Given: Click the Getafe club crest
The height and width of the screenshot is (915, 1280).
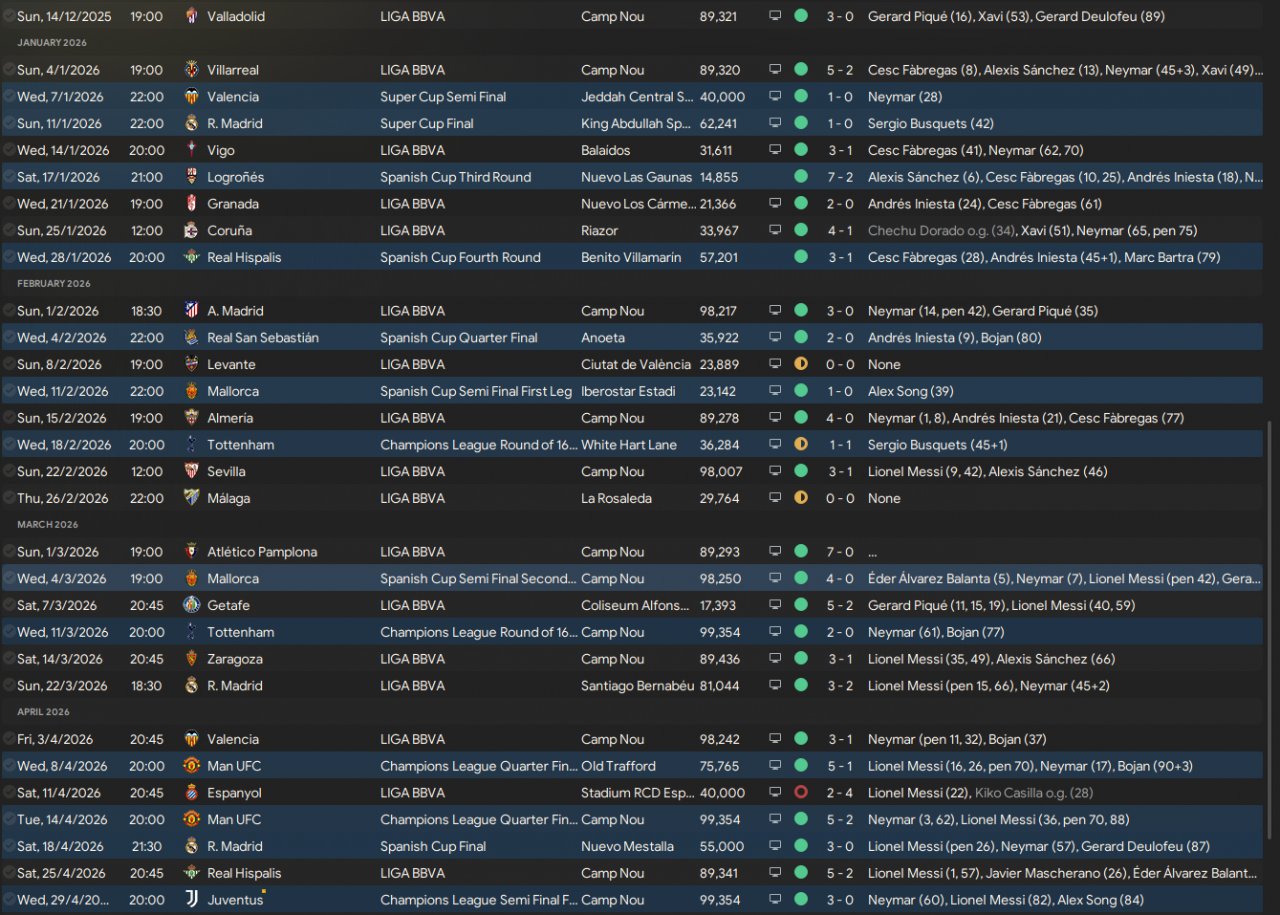Looking at the screenshot, I should pyautogui.click(x=192, y=606).
